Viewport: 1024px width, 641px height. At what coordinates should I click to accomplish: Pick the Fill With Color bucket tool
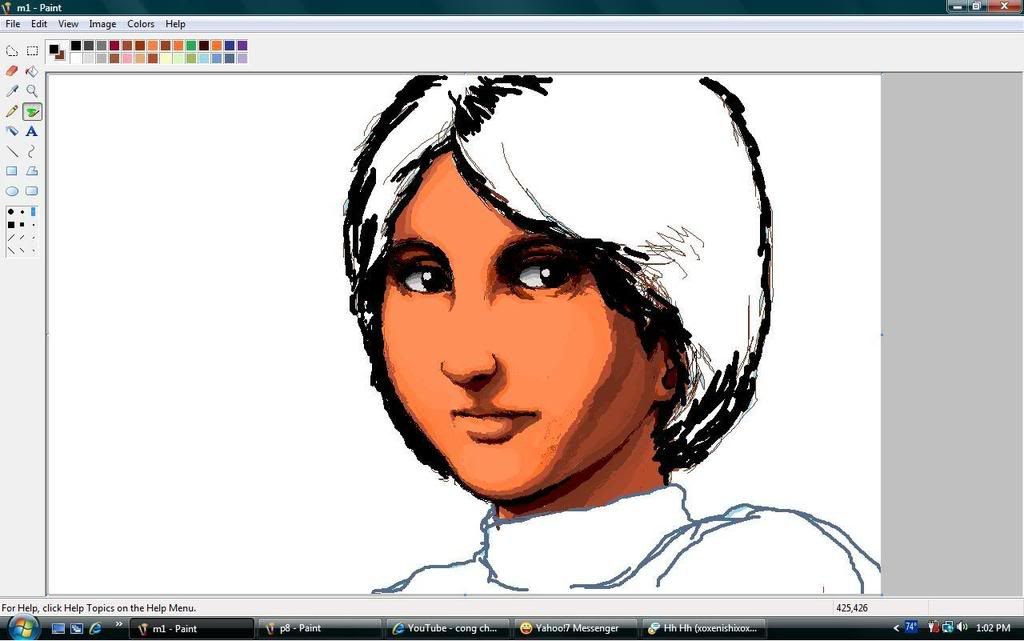click(32, 71)
